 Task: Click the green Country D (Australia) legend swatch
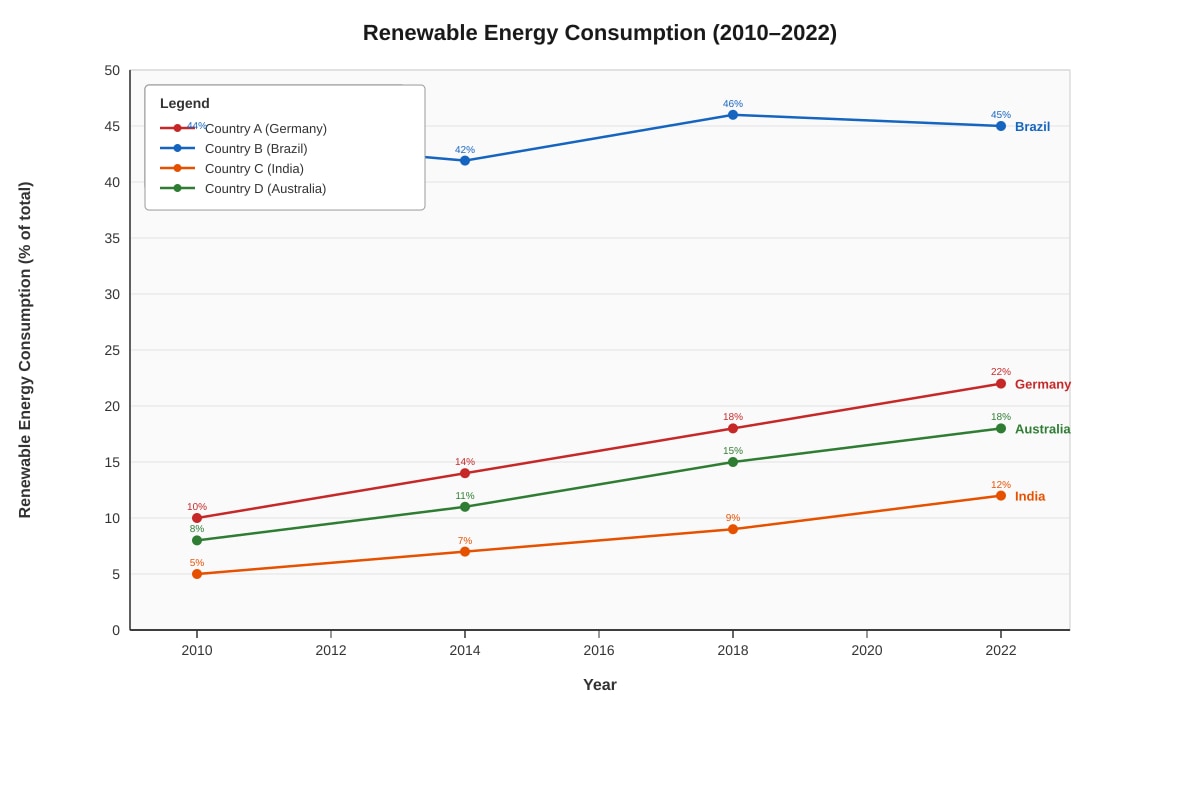click(177, 188)
